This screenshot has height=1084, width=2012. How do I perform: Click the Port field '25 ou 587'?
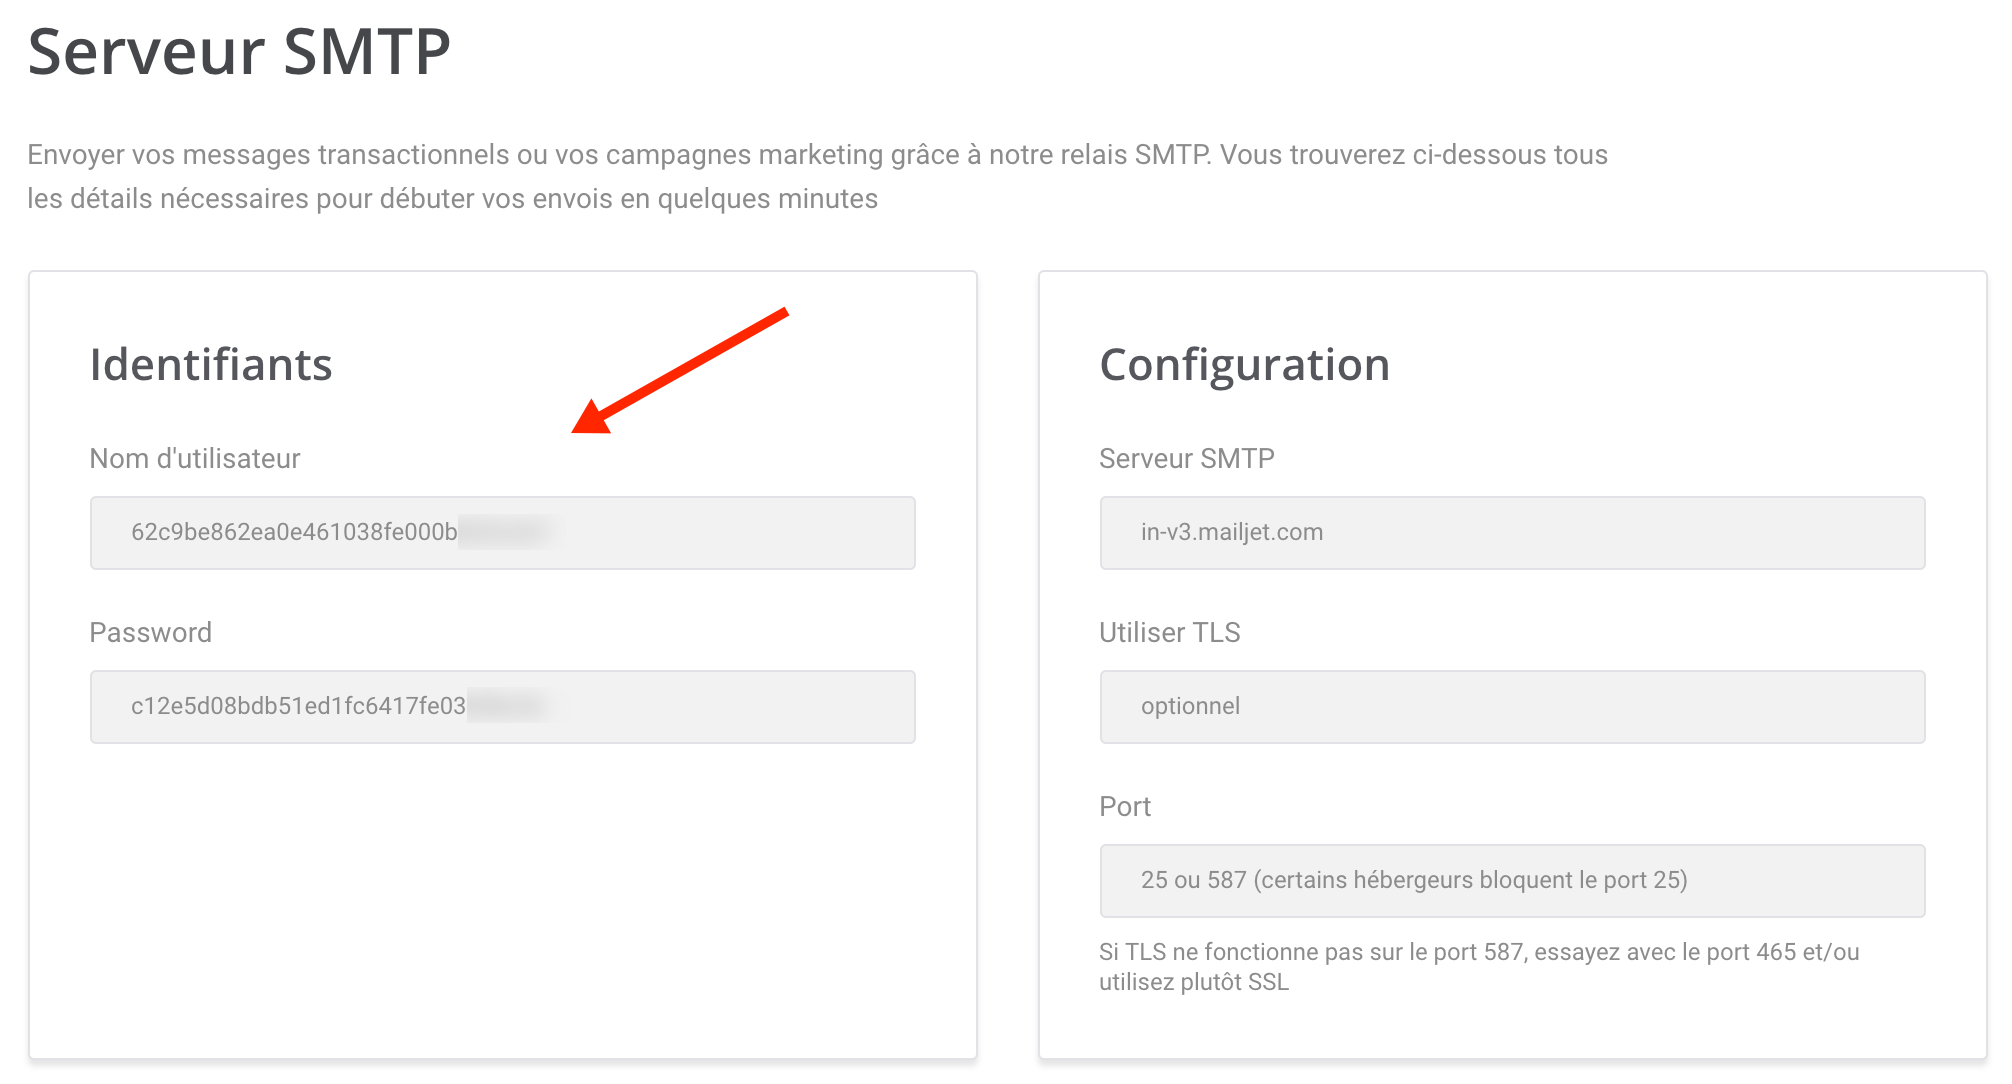[1513, 881]
